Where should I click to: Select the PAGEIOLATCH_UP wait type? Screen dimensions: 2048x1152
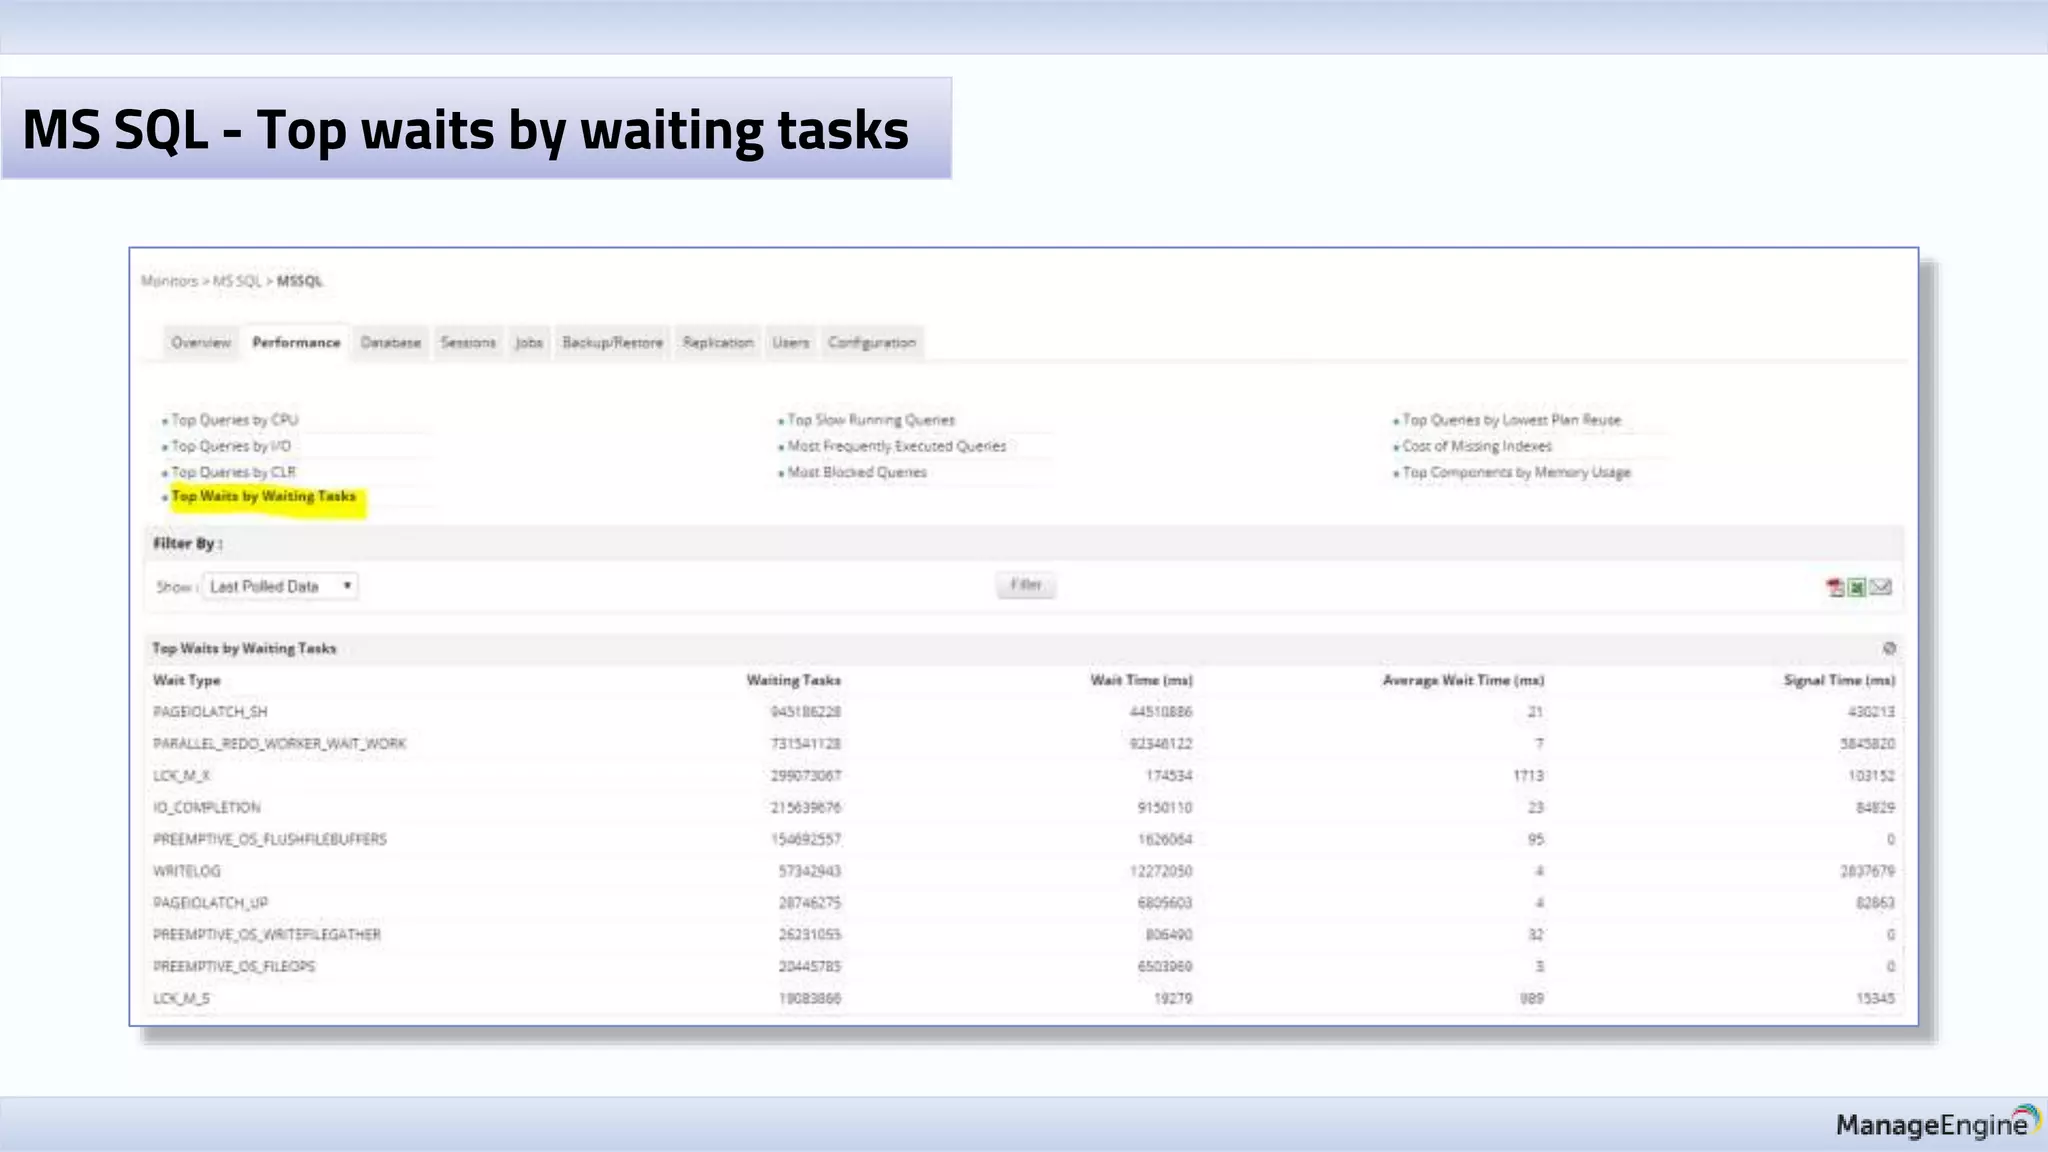211,903
